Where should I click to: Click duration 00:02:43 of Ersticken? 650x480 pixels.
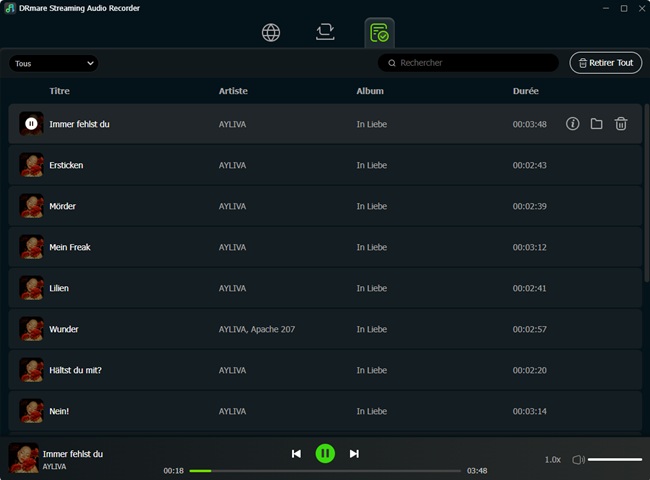point(529,165)
